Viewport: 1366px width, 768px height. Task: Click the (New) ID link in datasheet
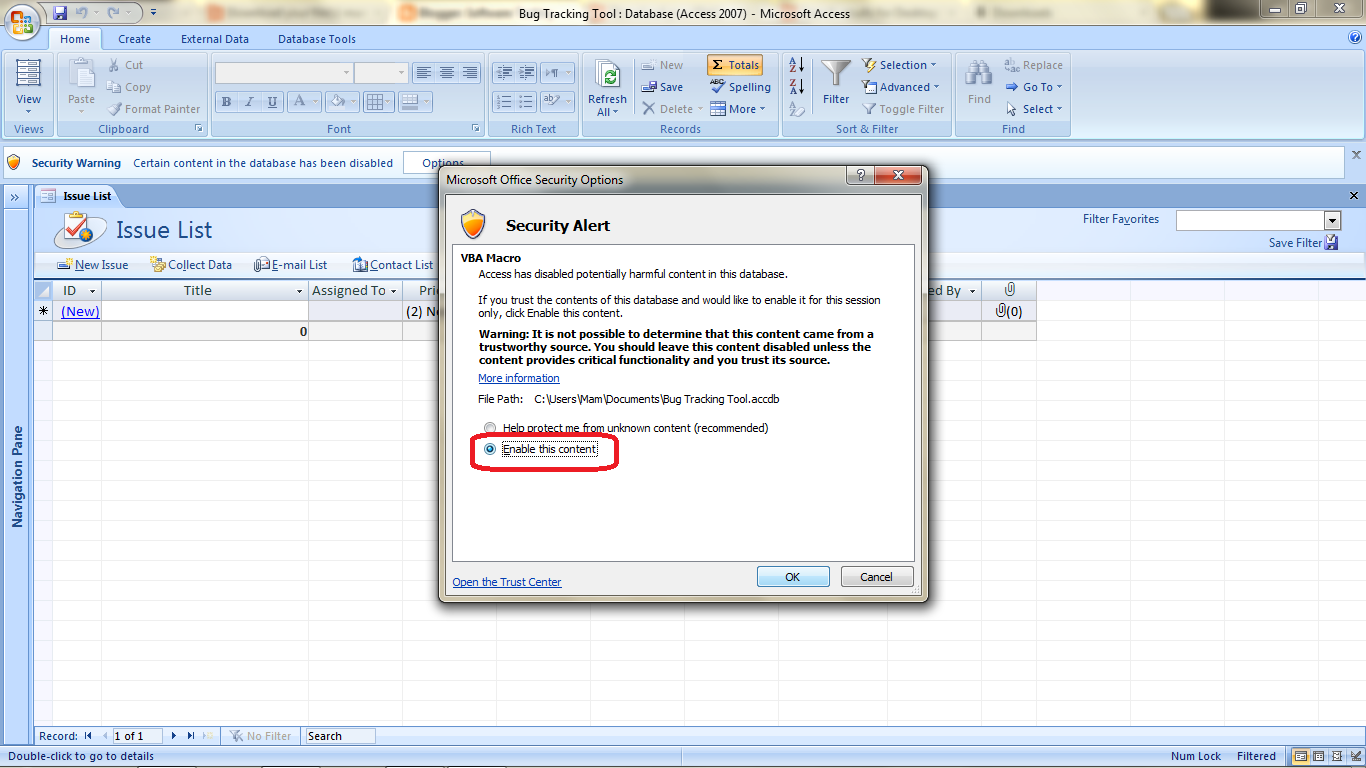80,311
